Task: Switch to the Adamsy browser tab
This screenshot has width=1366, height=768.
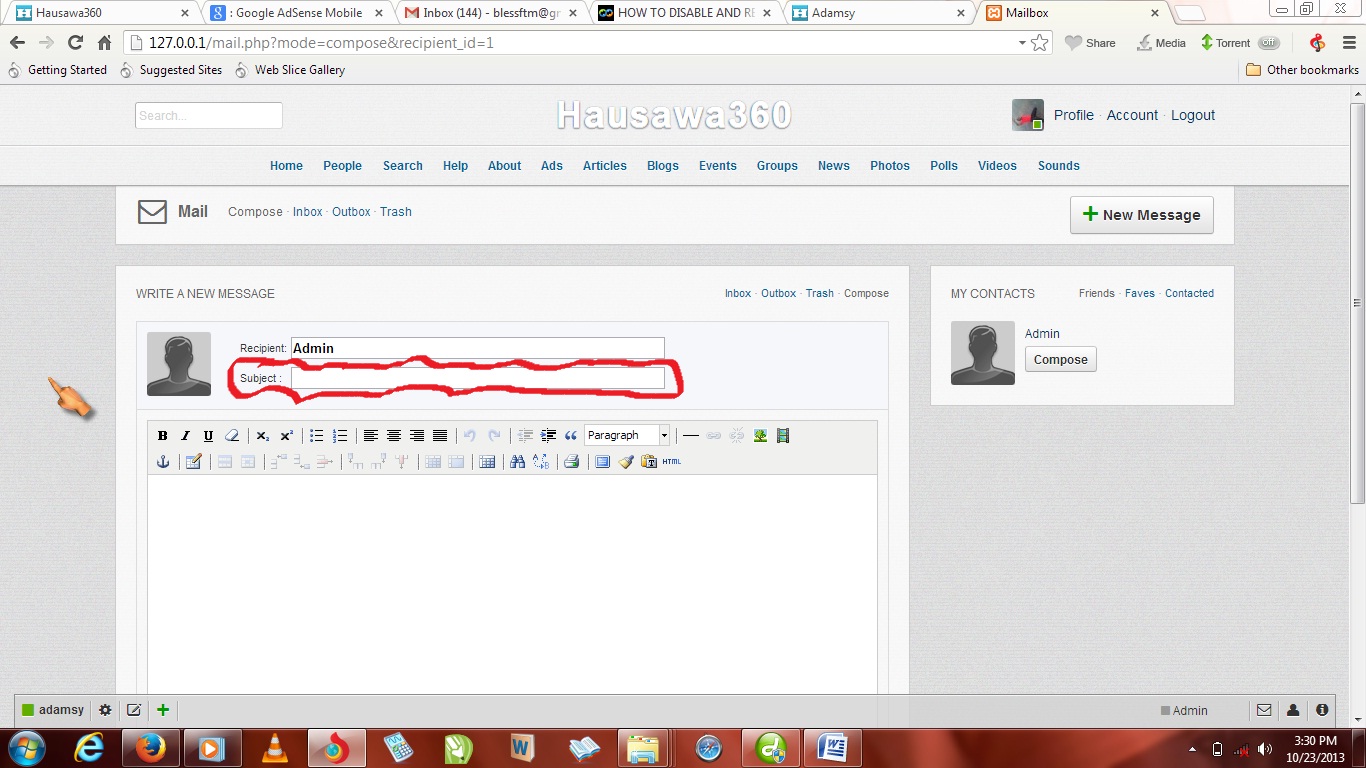Action: pyautogui.click(x=877, y=13)
